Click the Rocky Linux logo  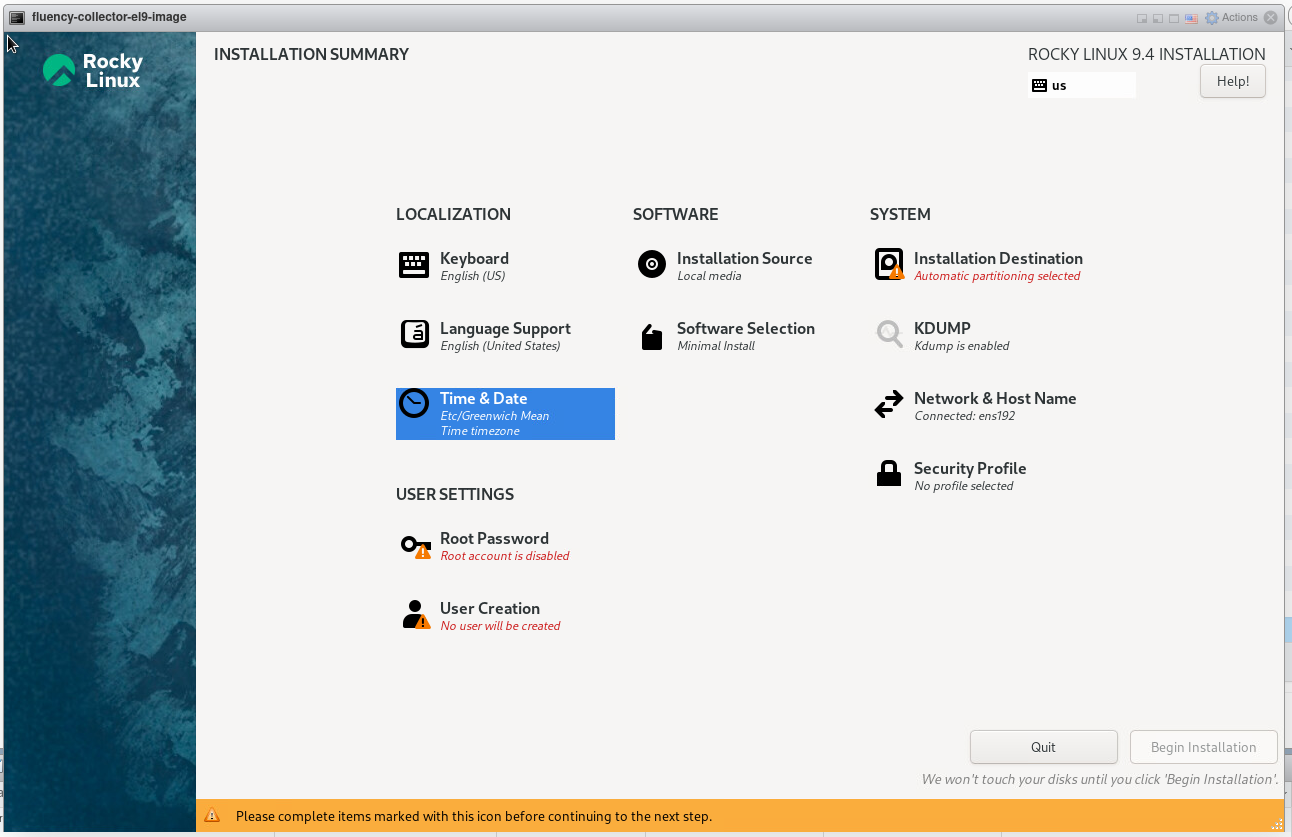pyautogui.click(x=93, y=70)
